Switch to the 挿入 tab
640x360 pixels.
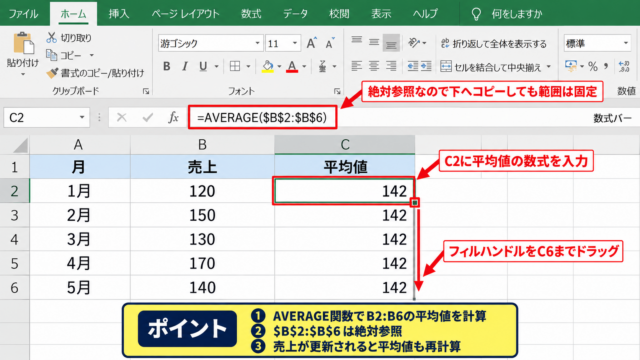(119, 13)
